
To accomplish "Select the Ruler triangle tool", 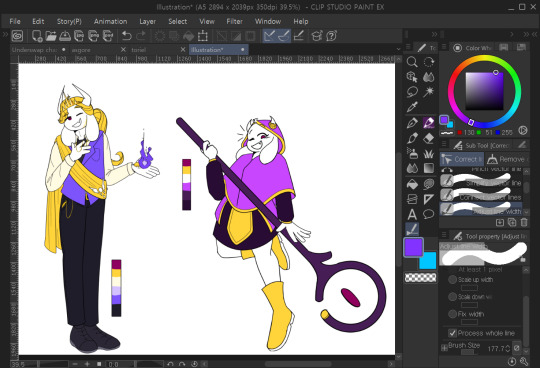I will tap(428, 199).
